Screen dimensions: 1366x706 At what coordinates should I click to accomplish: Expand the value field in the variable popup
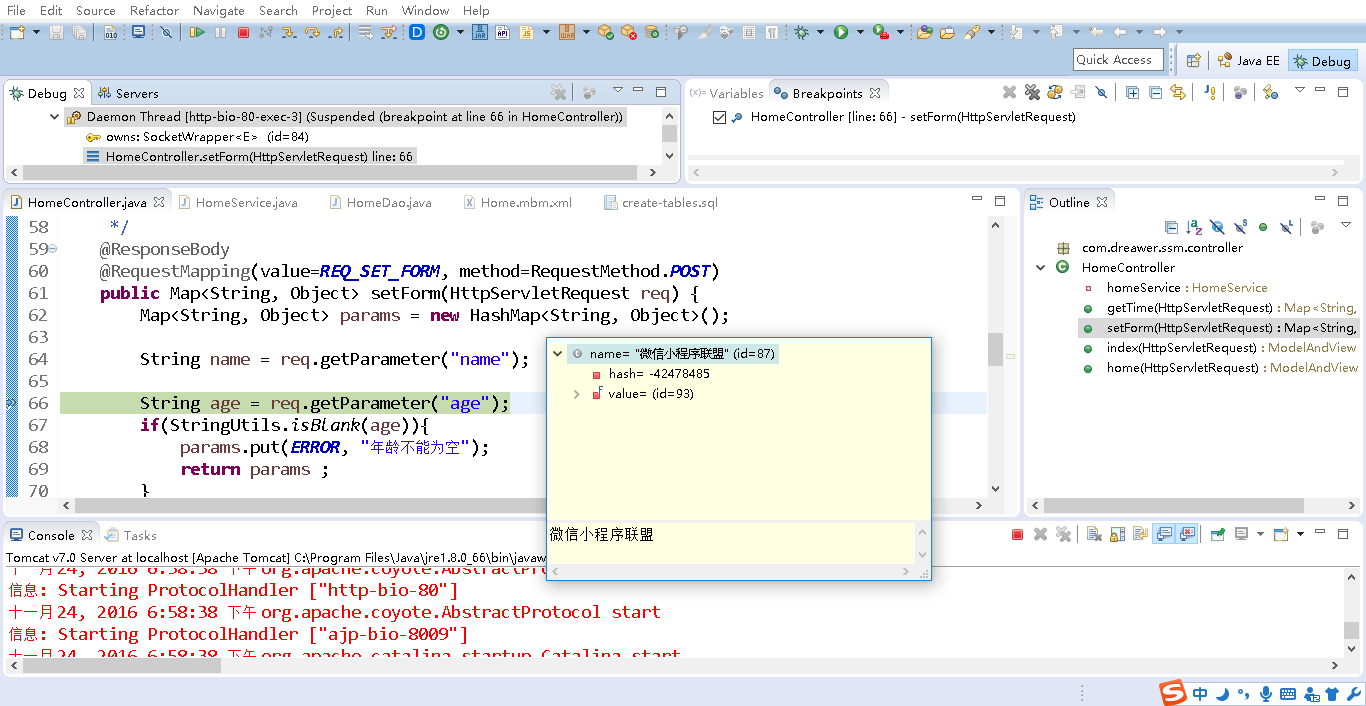(576, 394)
